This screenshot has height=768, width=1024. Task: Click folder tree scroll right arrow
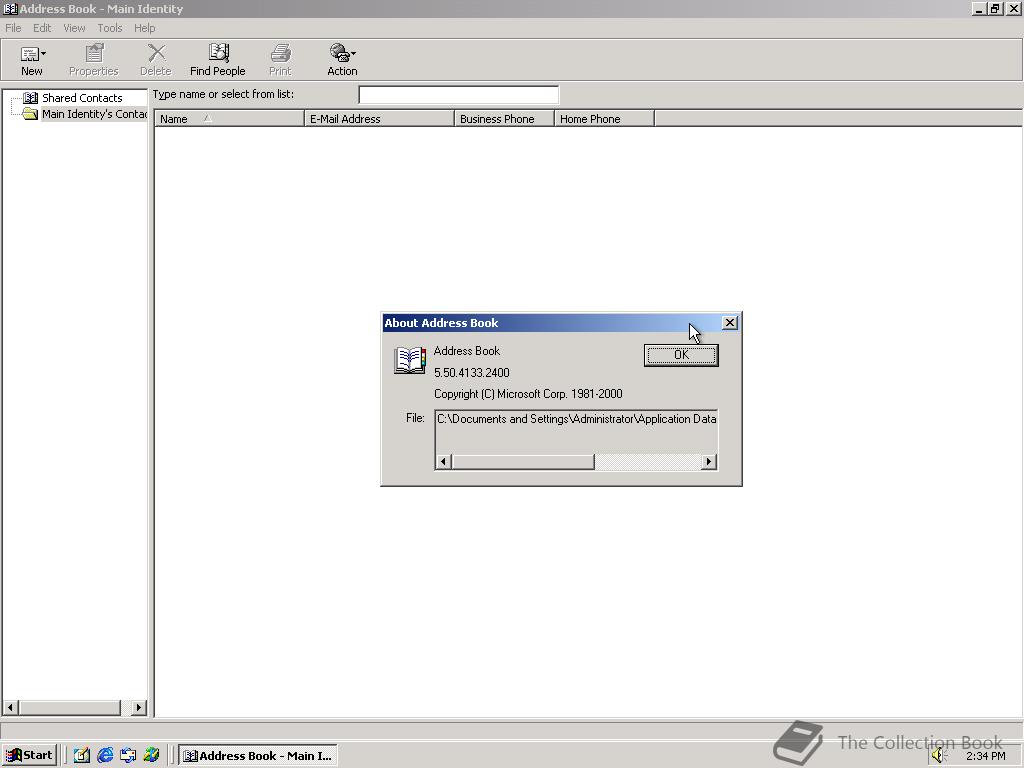click(138, 707)
